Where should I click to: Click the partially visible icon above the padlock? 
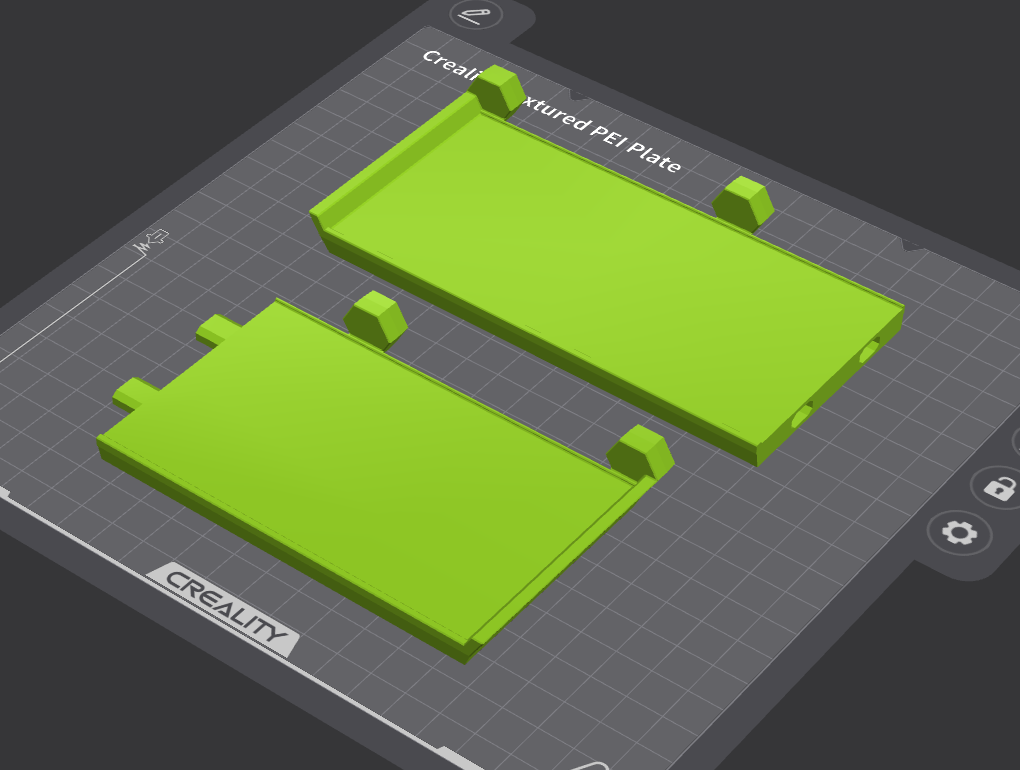click(x=1017, y=442)
